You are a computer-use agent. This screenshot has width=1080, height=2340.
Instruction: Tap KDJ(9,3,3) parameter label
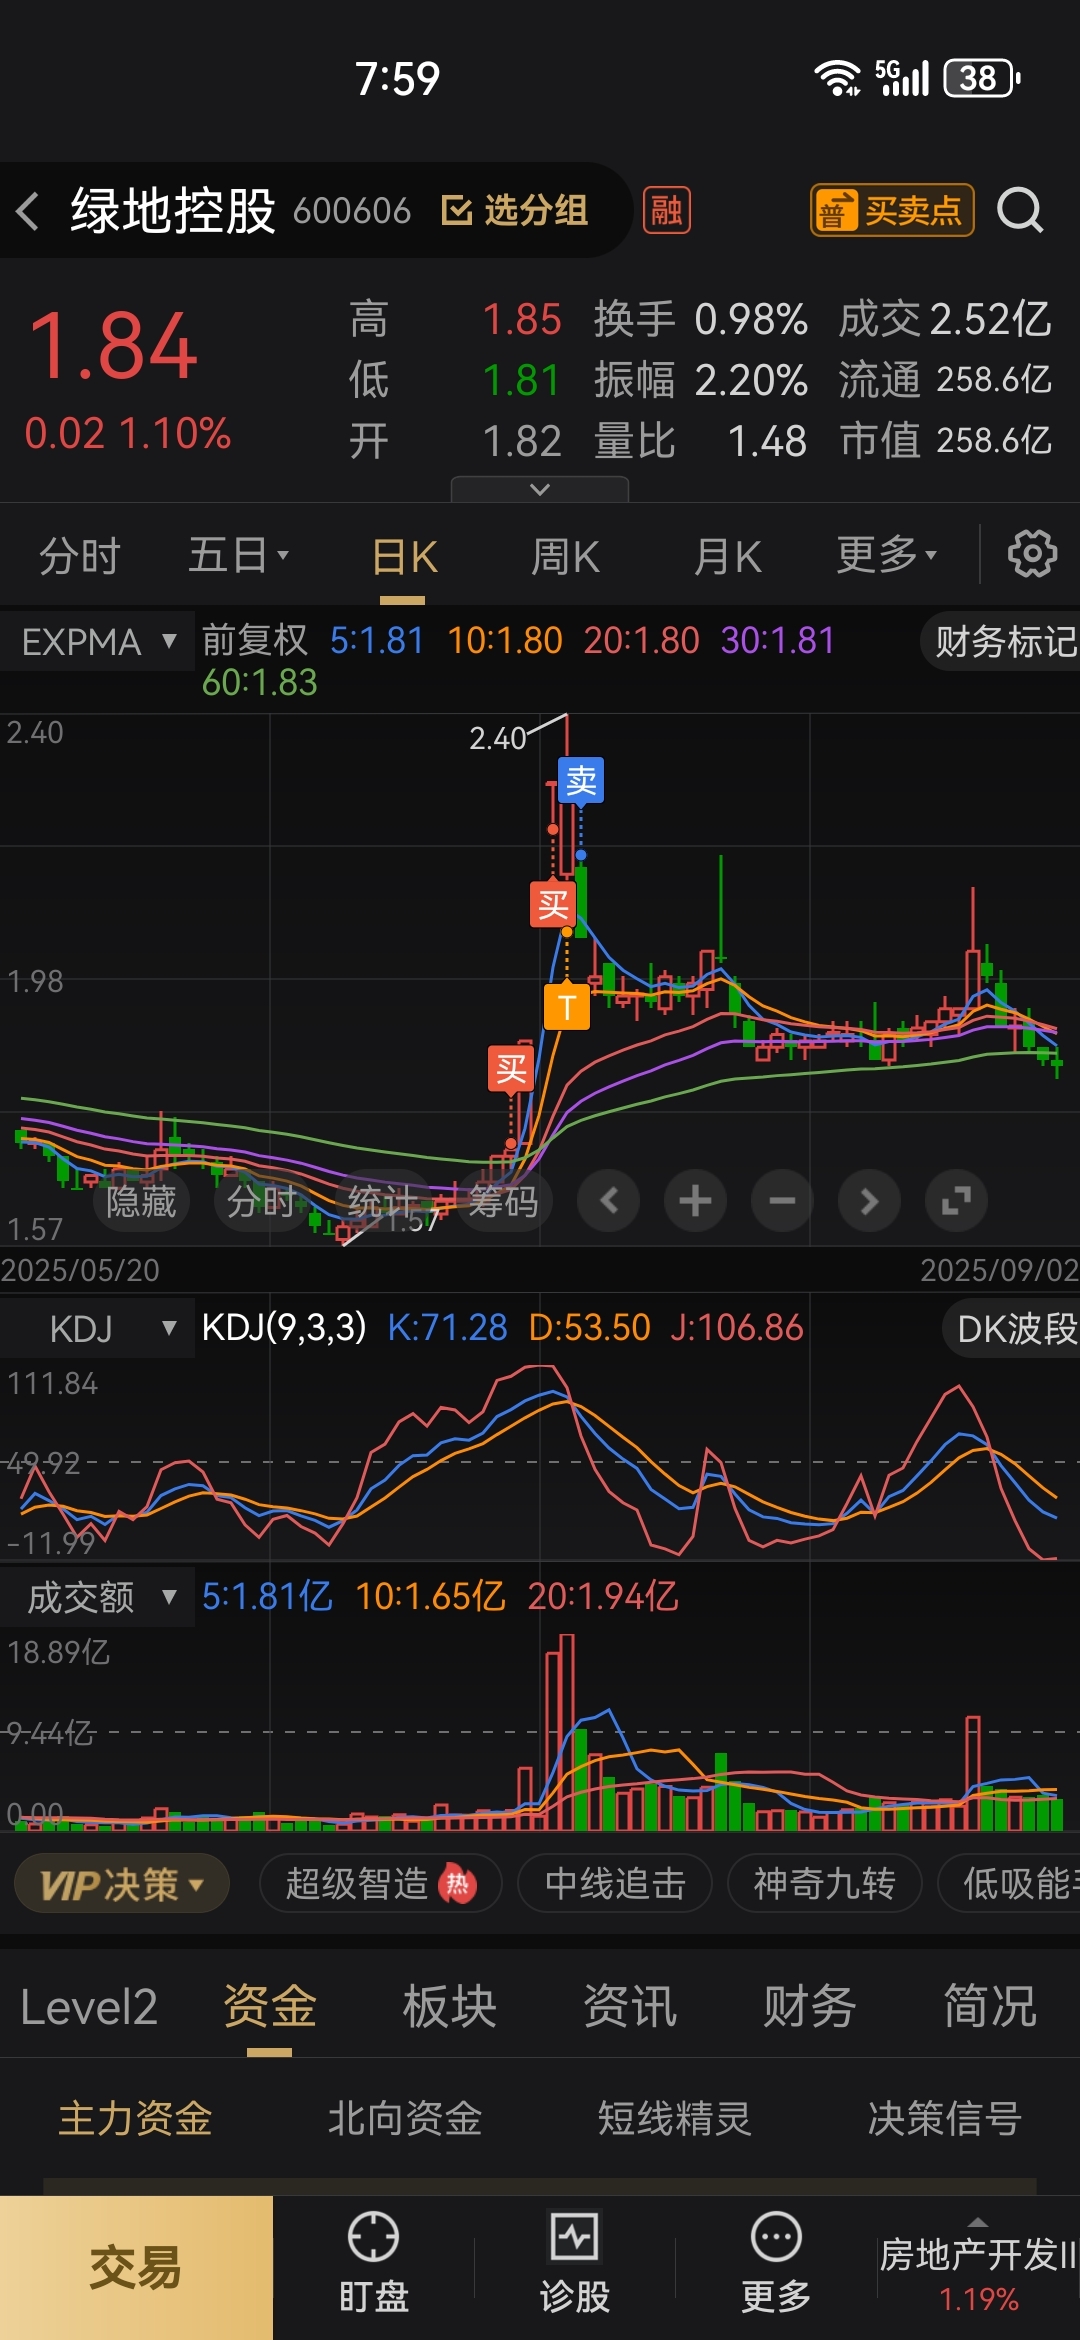[x=284, y=1328]
